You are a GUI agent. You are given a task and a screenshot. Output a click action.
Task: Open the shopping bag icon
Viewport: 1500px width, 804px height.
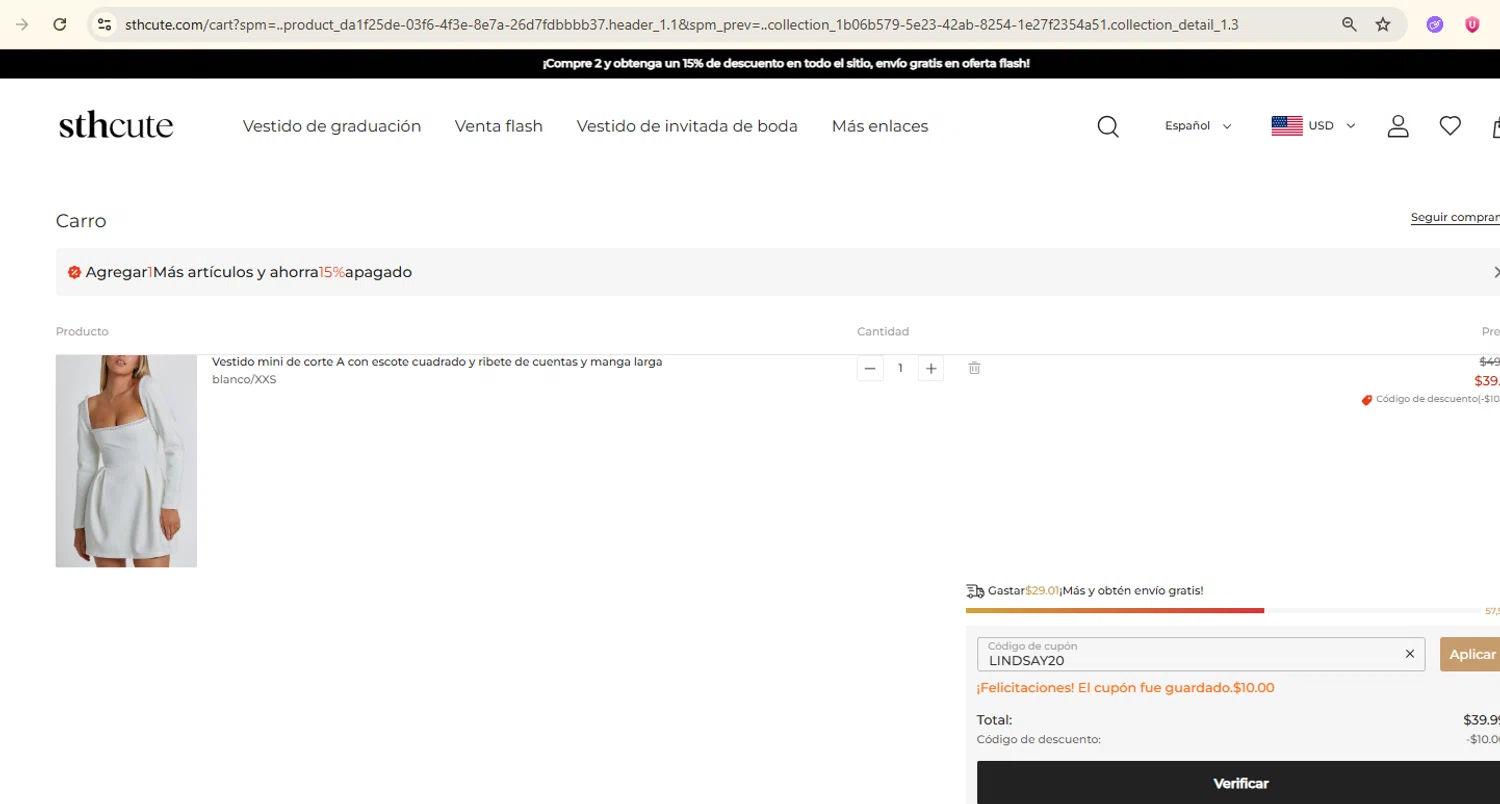[x=1495, y=126]
